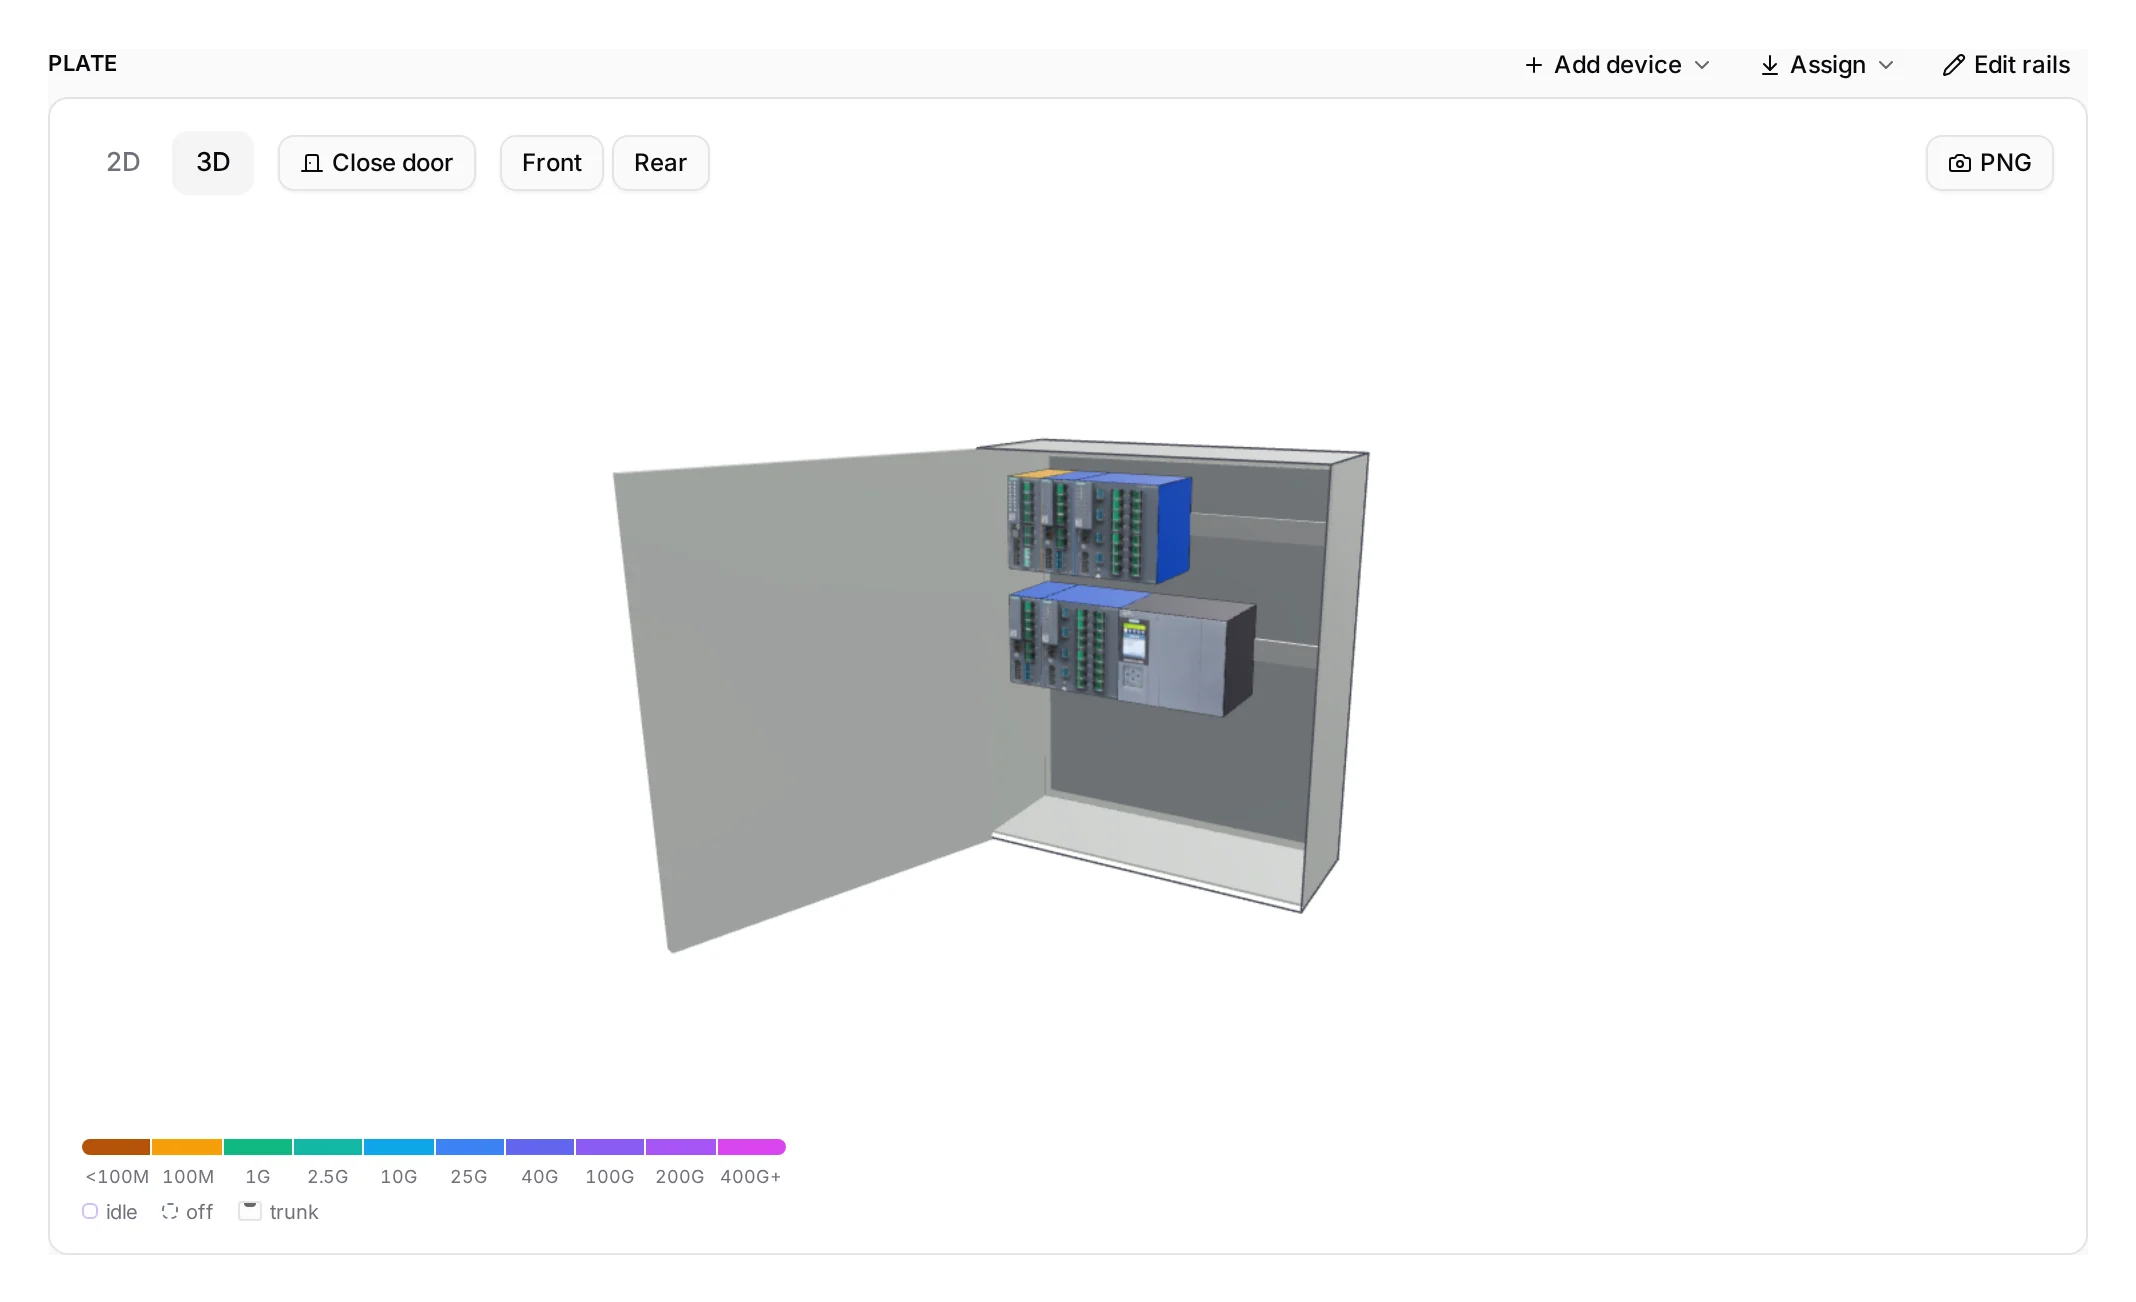Switch to 2D view

123,162
